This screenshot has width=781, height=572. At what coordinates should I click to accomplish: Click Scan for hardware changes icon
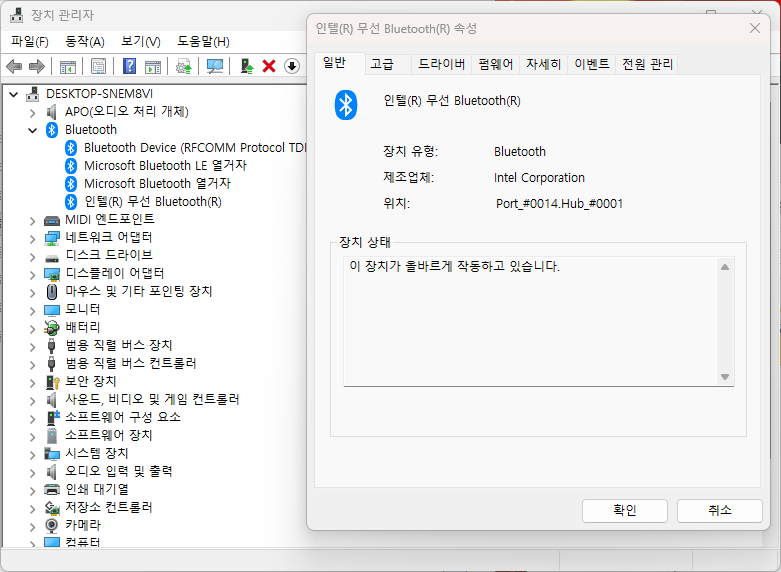[215, 66]
